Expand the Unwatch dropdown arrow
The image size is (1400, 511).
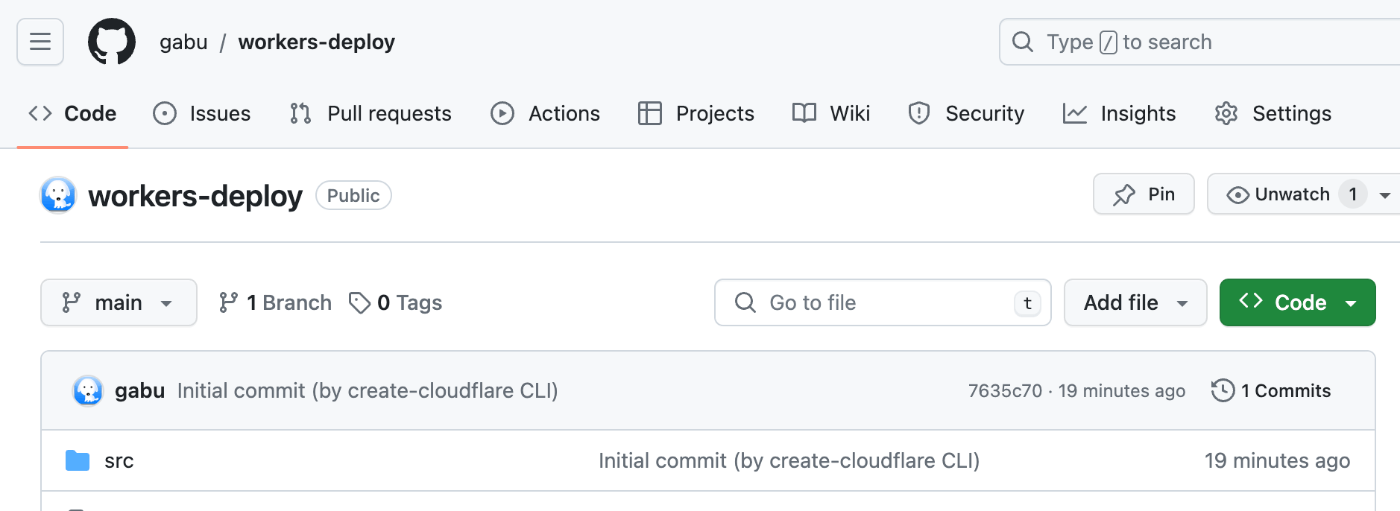click(x=1385, y=195)
